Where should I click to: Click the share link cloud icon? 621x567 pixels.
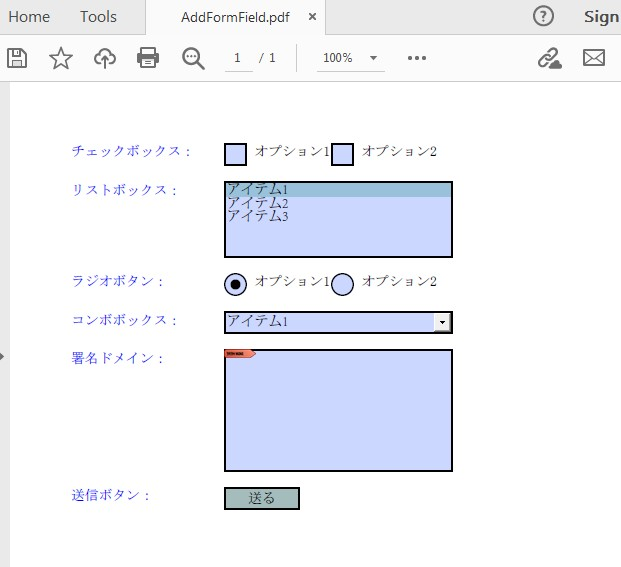[x=550, y=58]
